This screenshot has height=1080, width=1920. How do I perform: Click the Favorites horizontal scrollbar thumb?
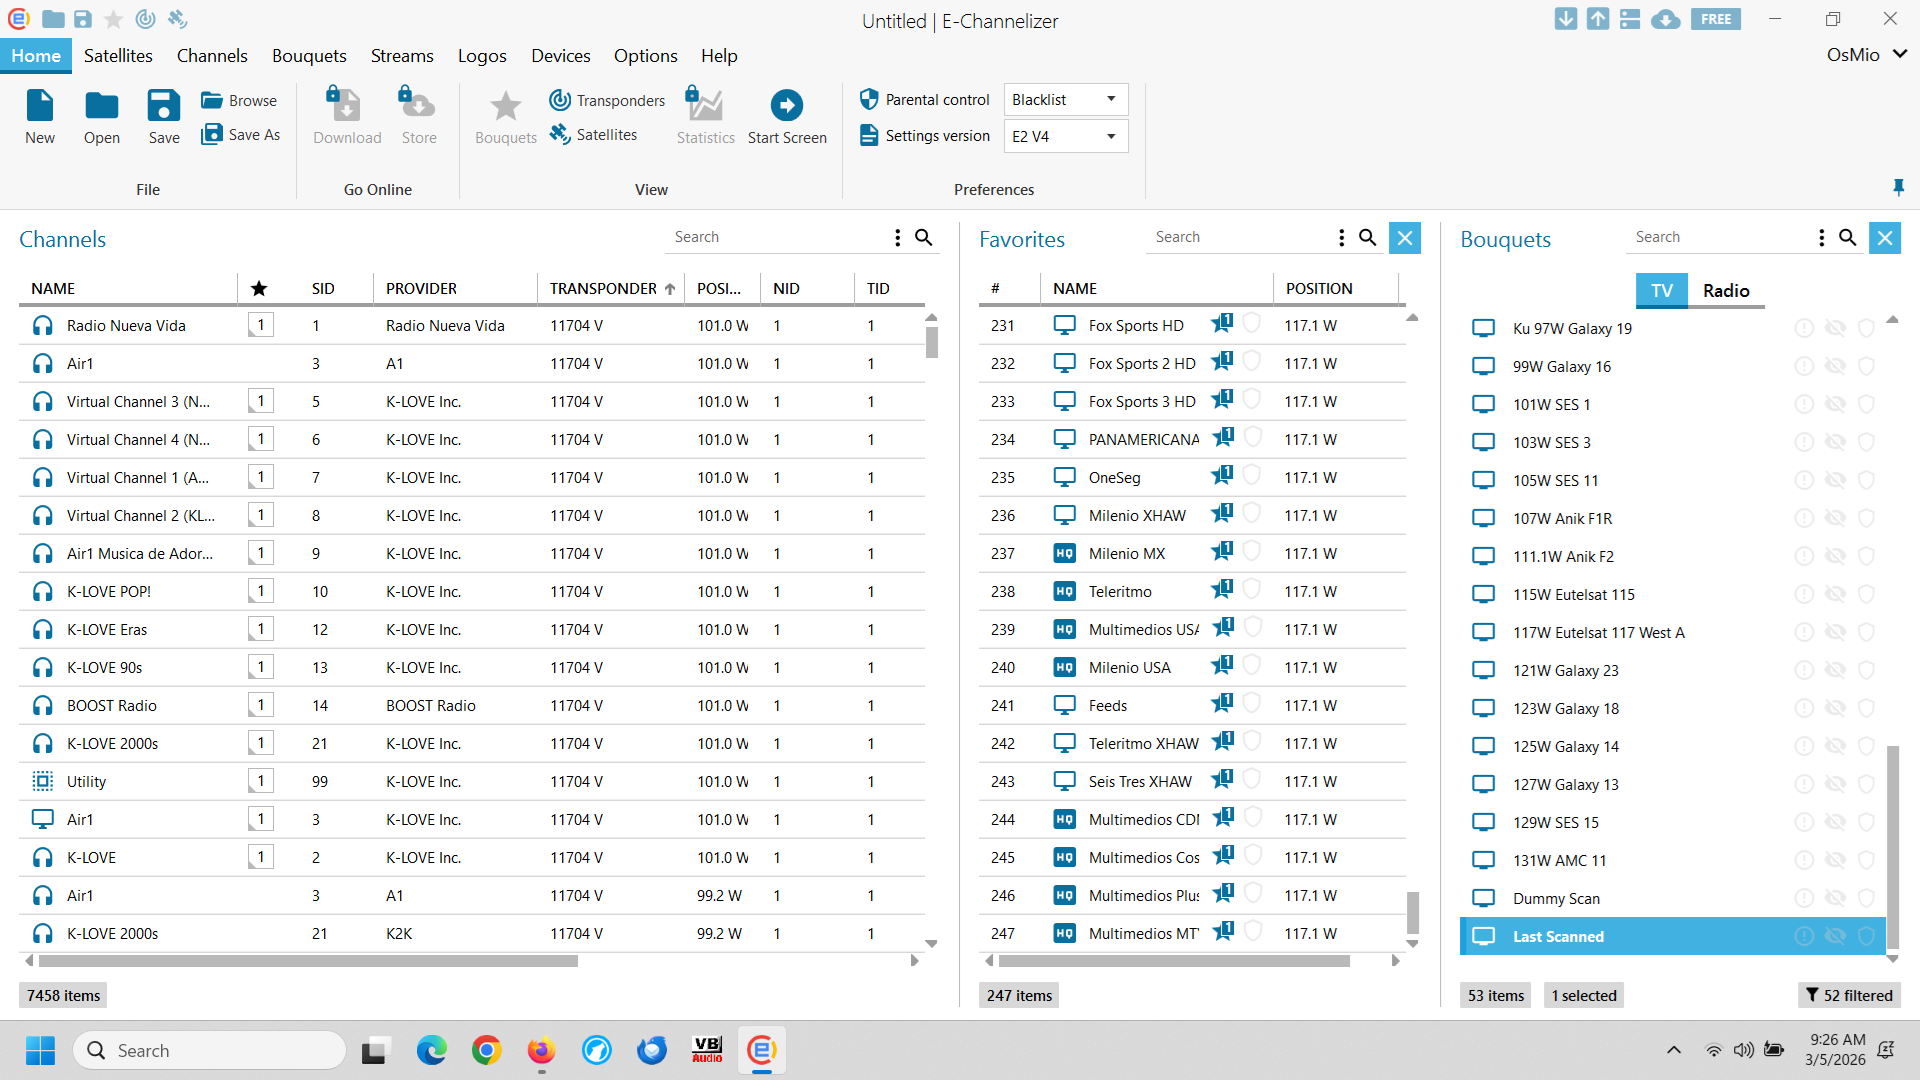(1174, 961)
